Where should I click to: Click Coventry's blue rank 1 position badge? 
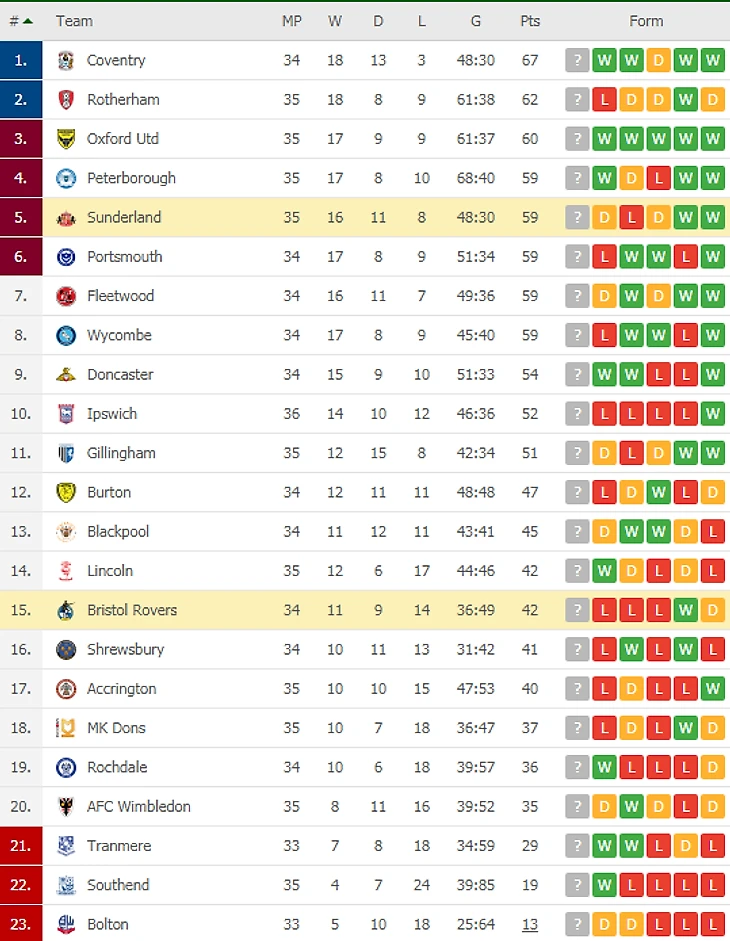(21, 60)
